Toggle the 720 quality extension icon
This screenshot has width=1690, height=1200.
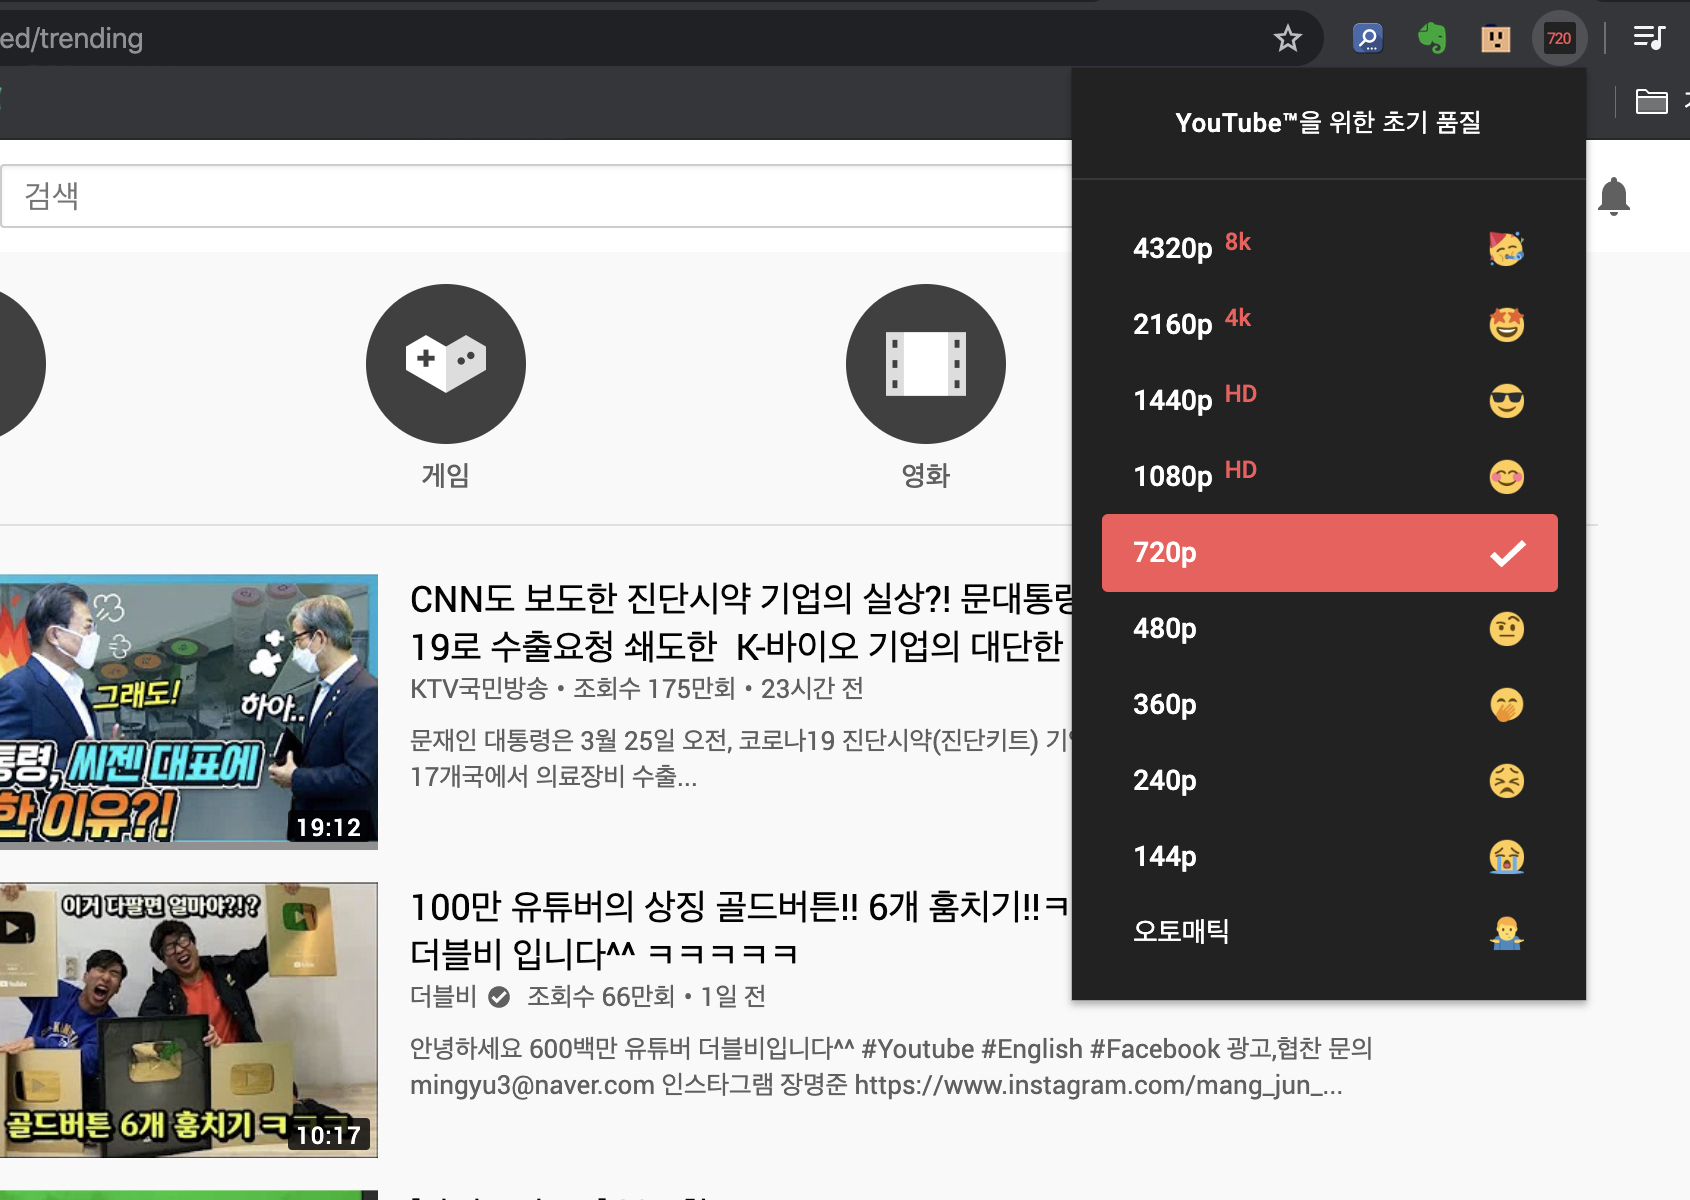[x=1559, y=39]
